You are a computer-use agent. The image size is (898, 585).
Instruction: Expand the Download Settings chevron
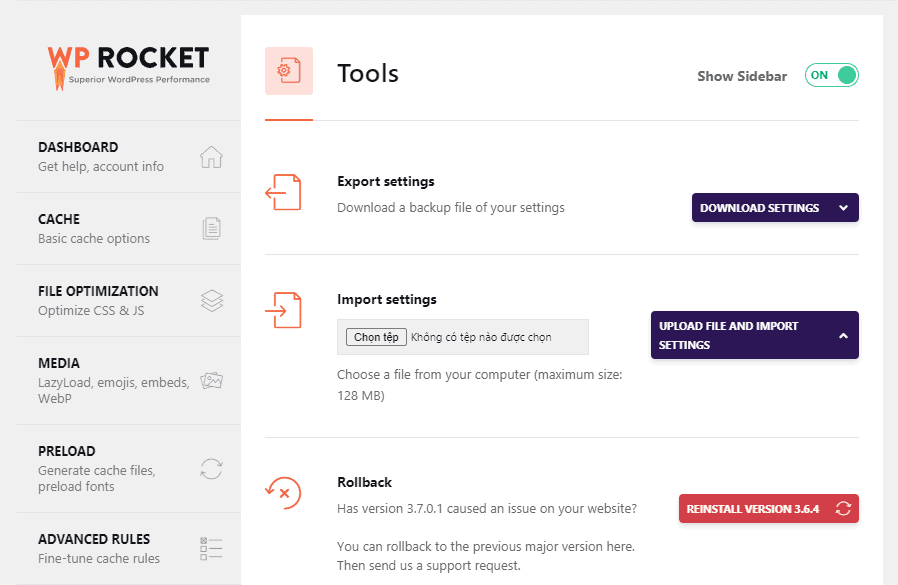click(843, 208)
